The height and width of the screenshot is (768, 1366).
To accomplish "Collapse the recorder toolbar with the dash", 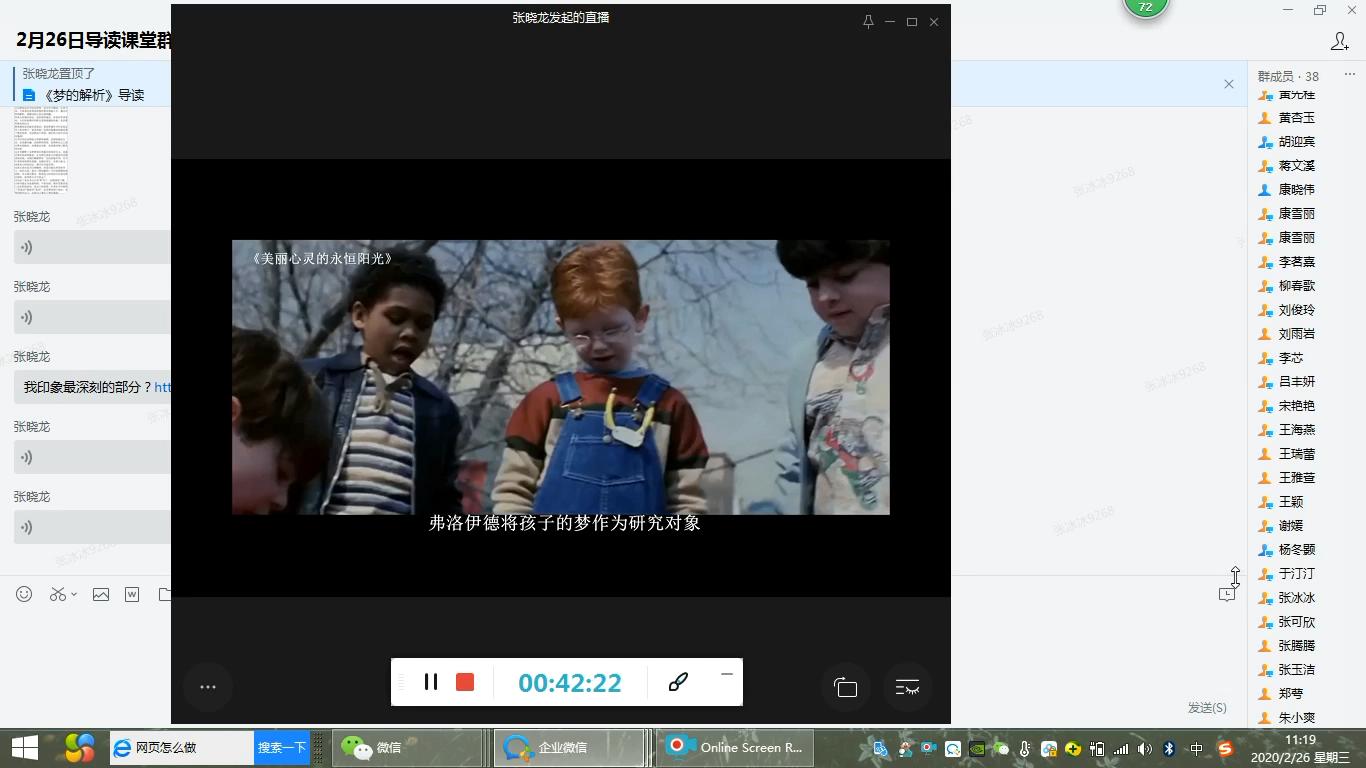I will [x=727, y=674].
